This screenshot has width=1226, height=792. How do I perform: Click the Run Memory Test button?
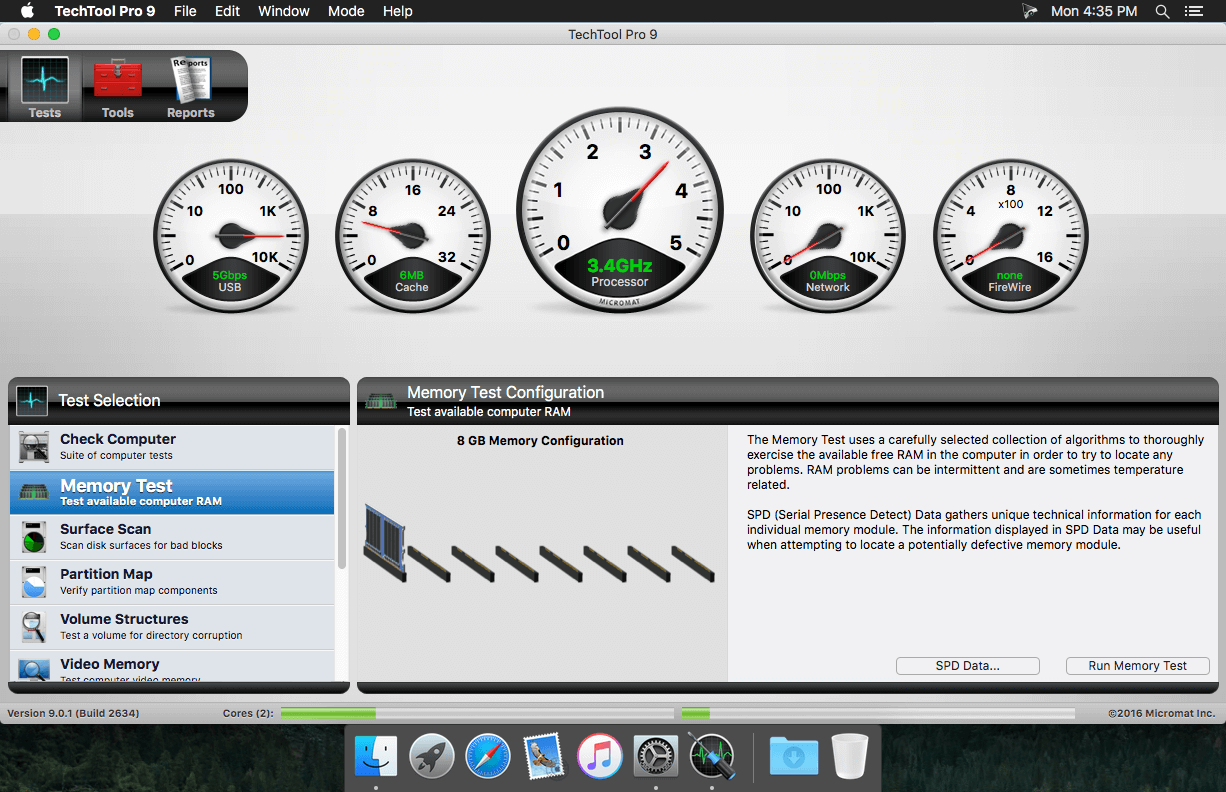click(x=1138, y=665)
